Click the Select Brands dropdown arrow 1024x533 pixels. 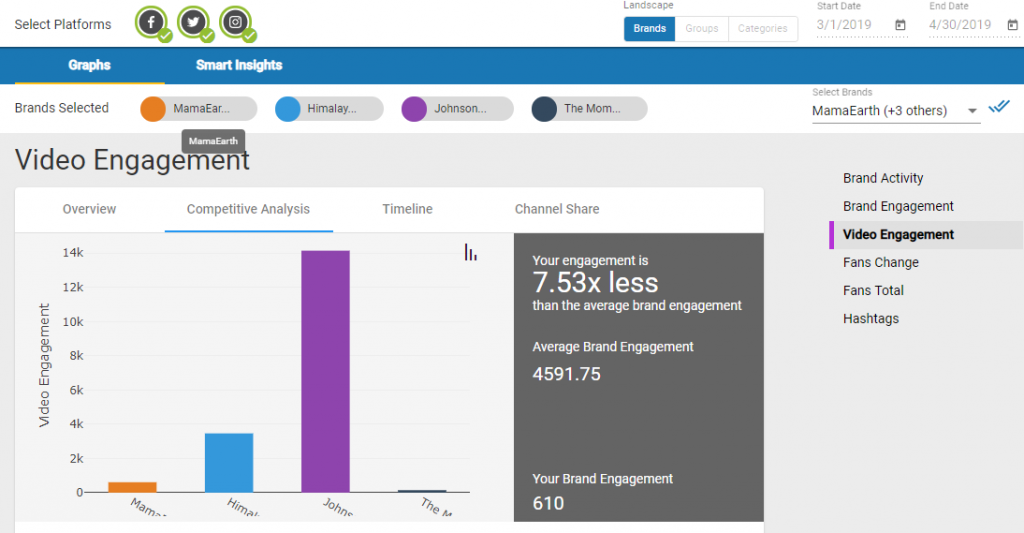(972, 111)
